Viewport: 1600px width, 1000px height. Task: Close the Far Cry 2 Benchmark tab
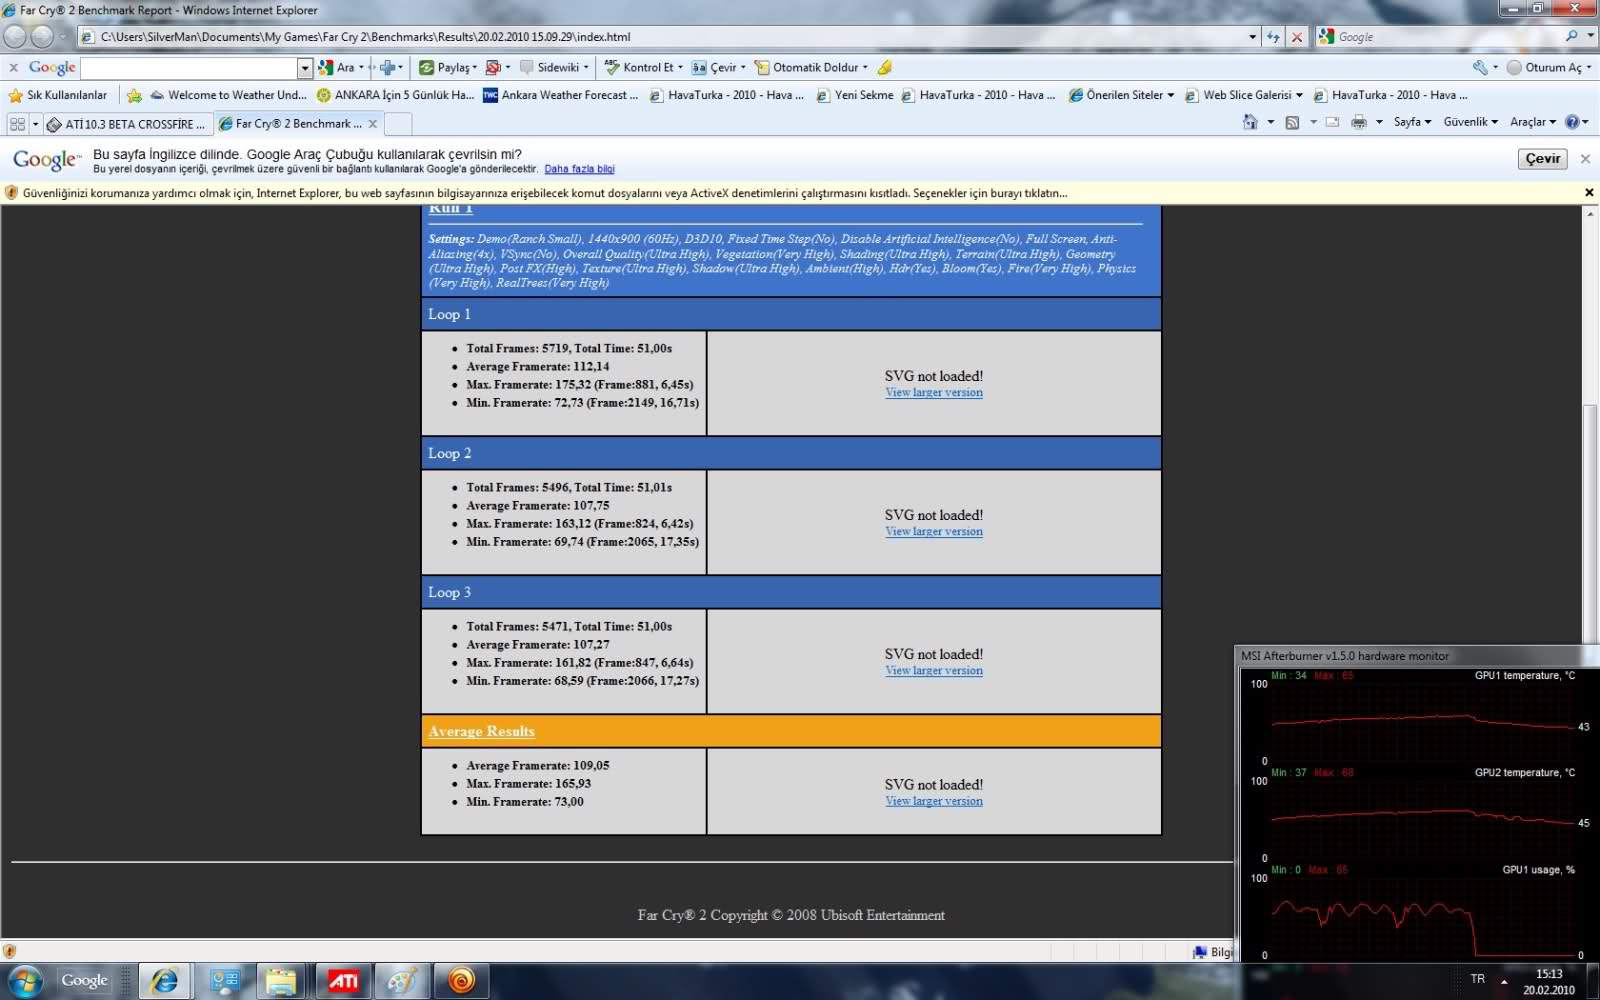point(373,124)
